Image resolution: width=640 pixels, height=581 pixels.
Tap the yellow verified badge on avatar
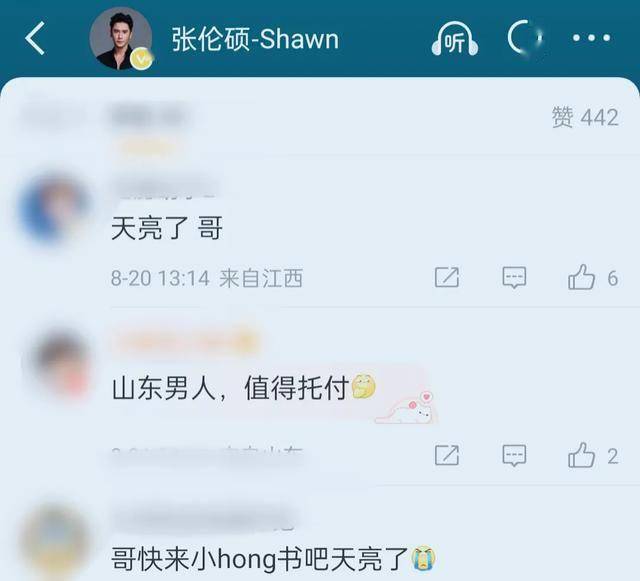(142, 59)
